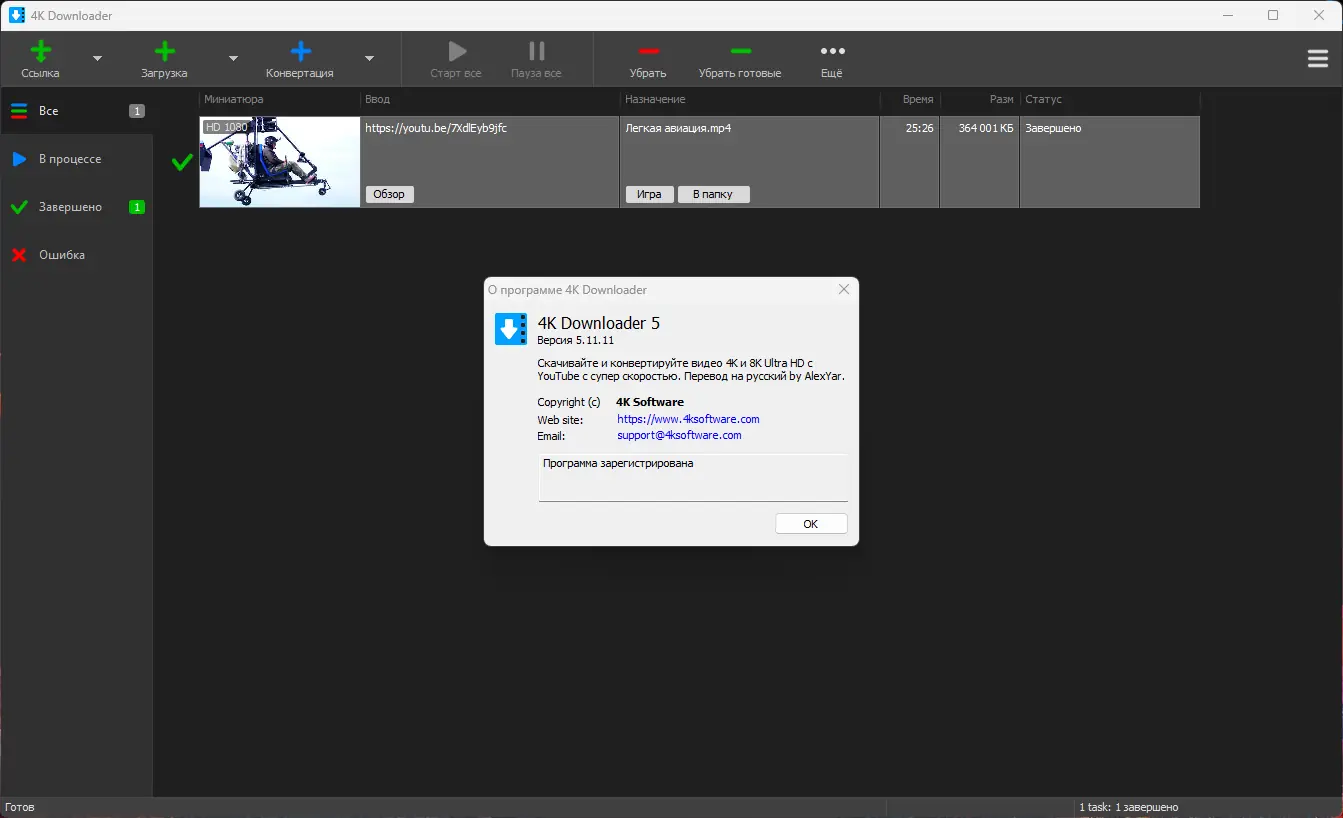Click the Версия 5.11.11 text
The width and height of the screenshot is (1343, 818).
click(x=576, y=340)
